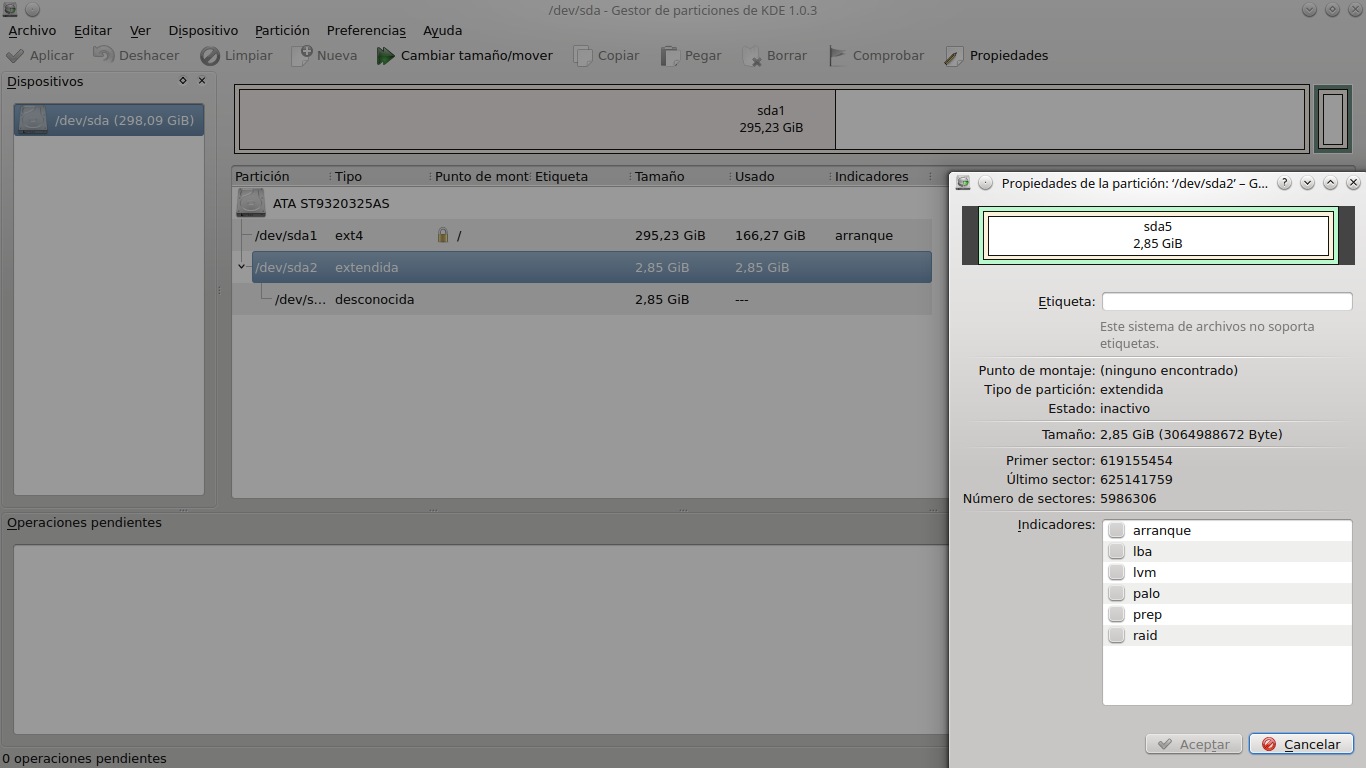Image resolution: width=1366 pixels, height=768 pixels.
Task: Click the Número de sectores value 5986306
Action: [x=1128, y=498]
